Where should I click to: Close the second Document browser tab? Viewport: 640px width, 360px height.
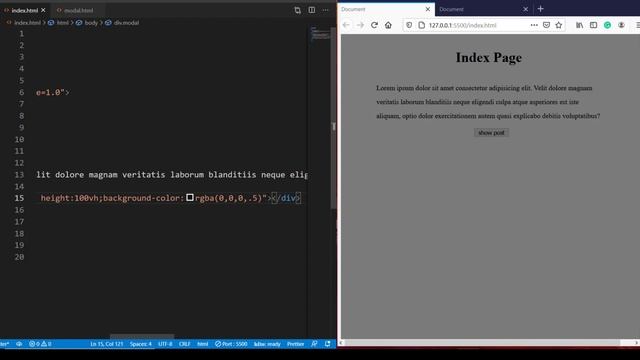(x=525, y=9)
